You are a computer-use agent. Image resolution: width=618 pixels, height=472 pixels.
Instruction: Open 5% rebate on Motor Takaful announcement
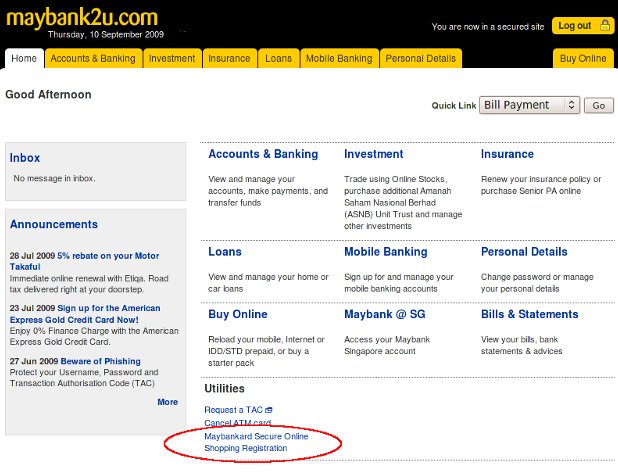84,261
